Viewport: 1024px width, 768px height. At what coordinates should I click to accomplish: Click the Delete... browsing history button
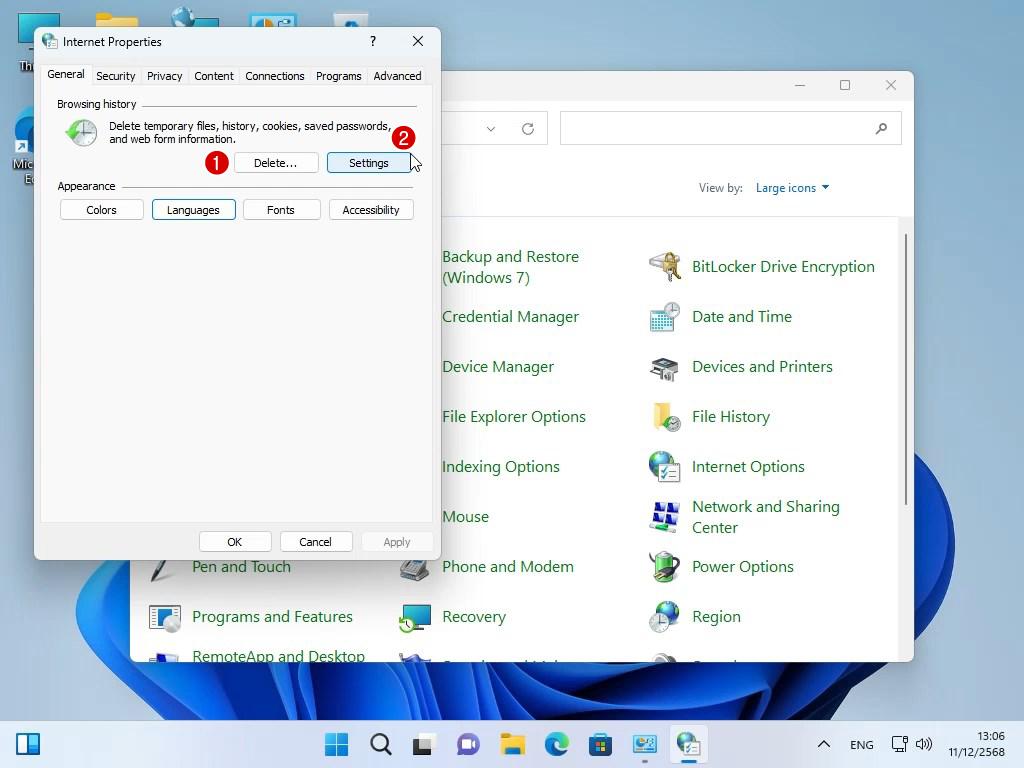[x=275, y=163]
